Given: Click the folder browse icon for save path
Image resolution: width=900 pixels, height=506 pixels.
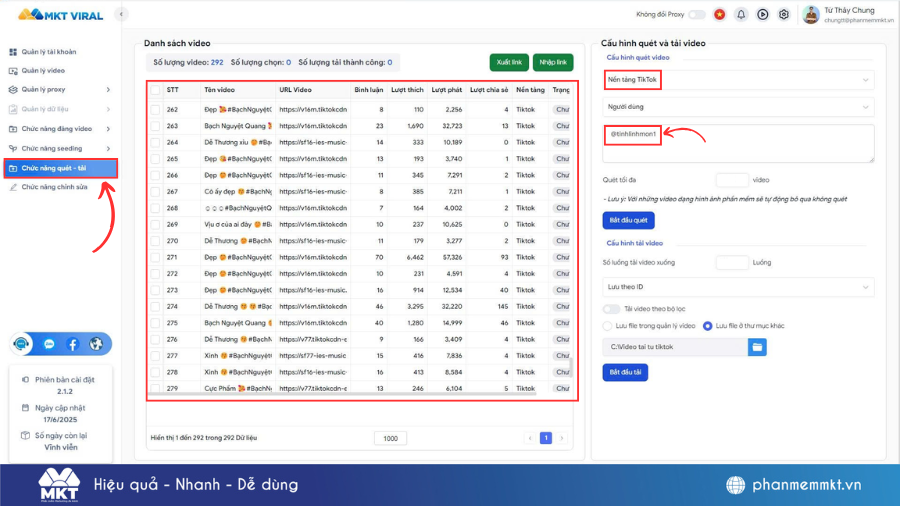Looking at the screenshot, I should [757, 347].
